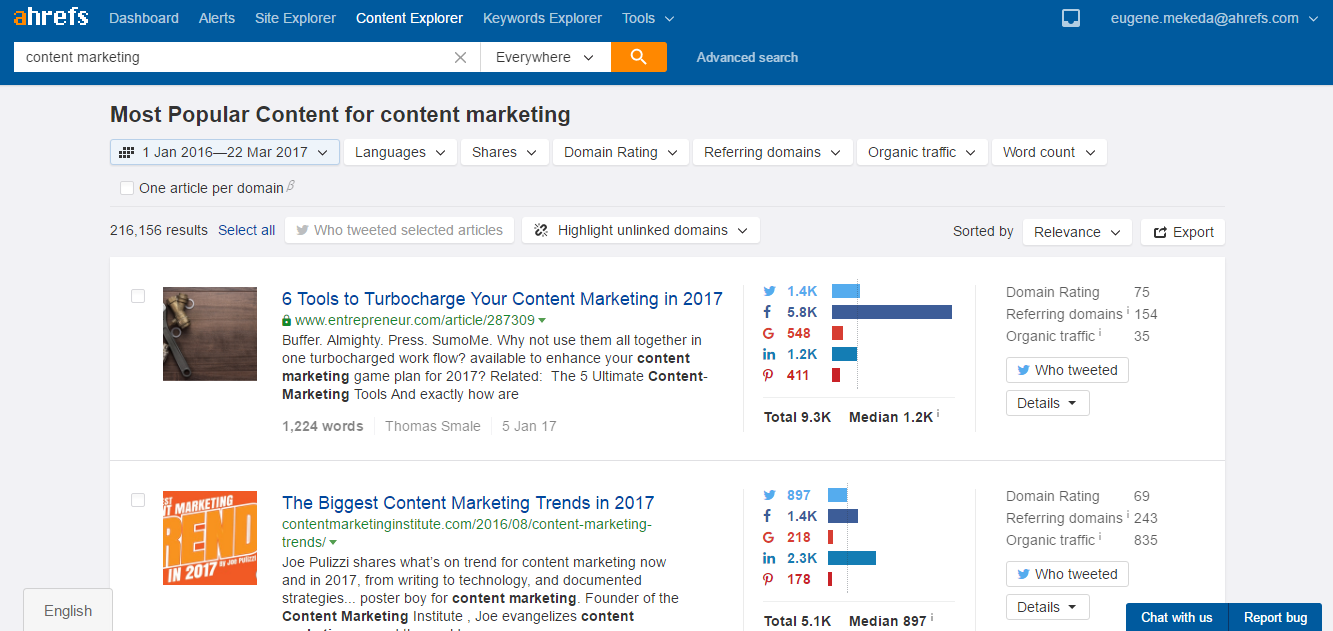The image size is (1333, 631).
Task: Run search with the orange magnifier button
Action: (639, 57)
